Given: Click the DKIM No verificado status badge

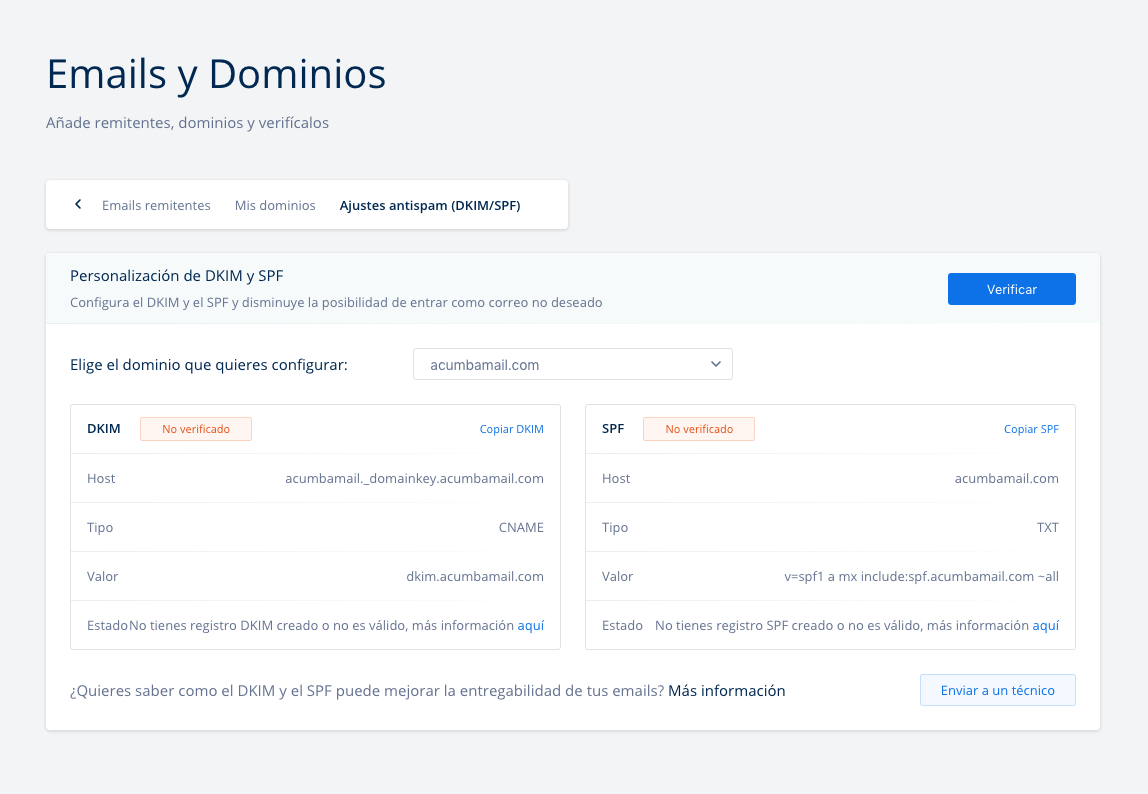Looking at the screenshot, I should [196, 429].
